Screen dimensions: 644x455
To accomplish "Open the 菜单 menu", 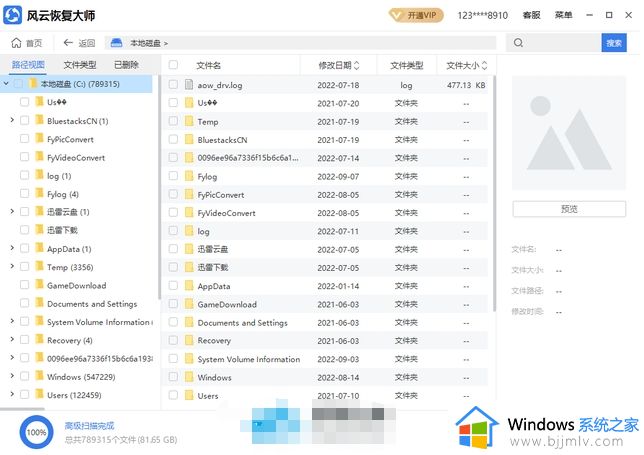I will (x=563, y=15).
